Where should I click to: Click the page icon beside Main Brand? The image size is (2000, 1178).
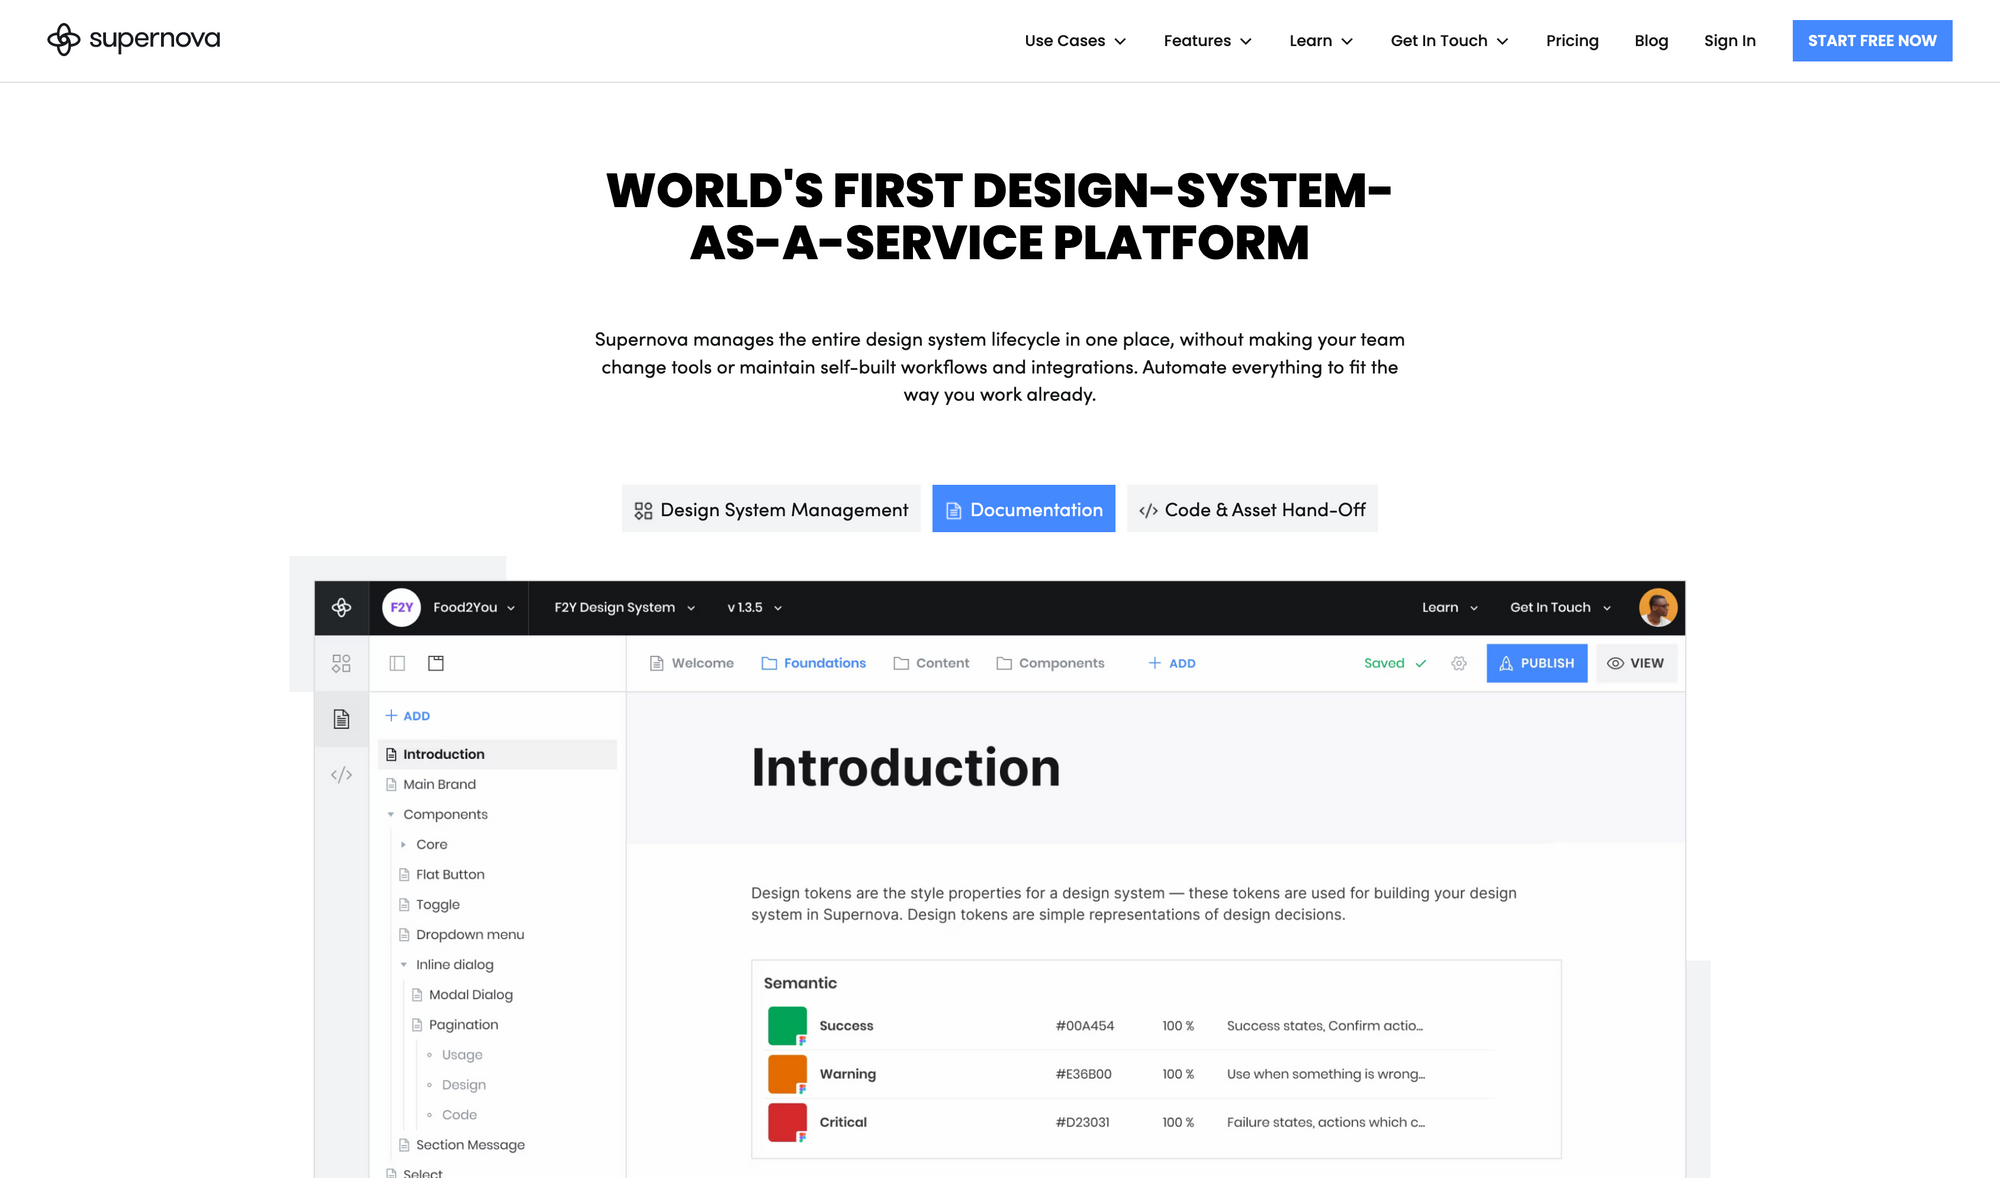coord(391,784)
